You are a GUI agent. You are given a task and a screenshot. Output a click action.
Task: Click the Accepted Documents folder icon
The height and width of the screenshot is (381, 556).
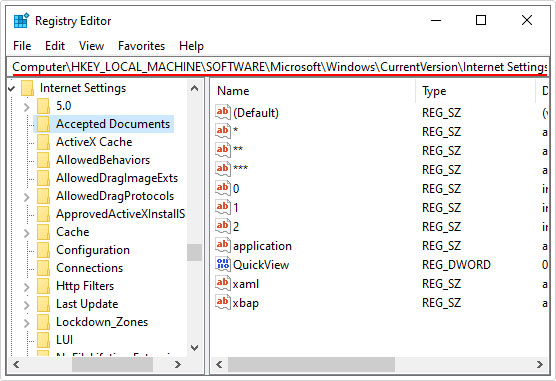click(43, 124)
